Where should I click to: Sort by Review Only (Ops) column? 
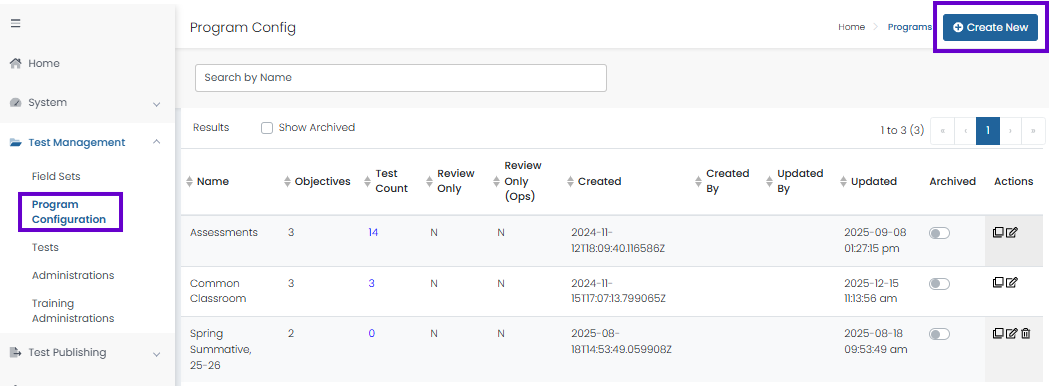(496, 181)
